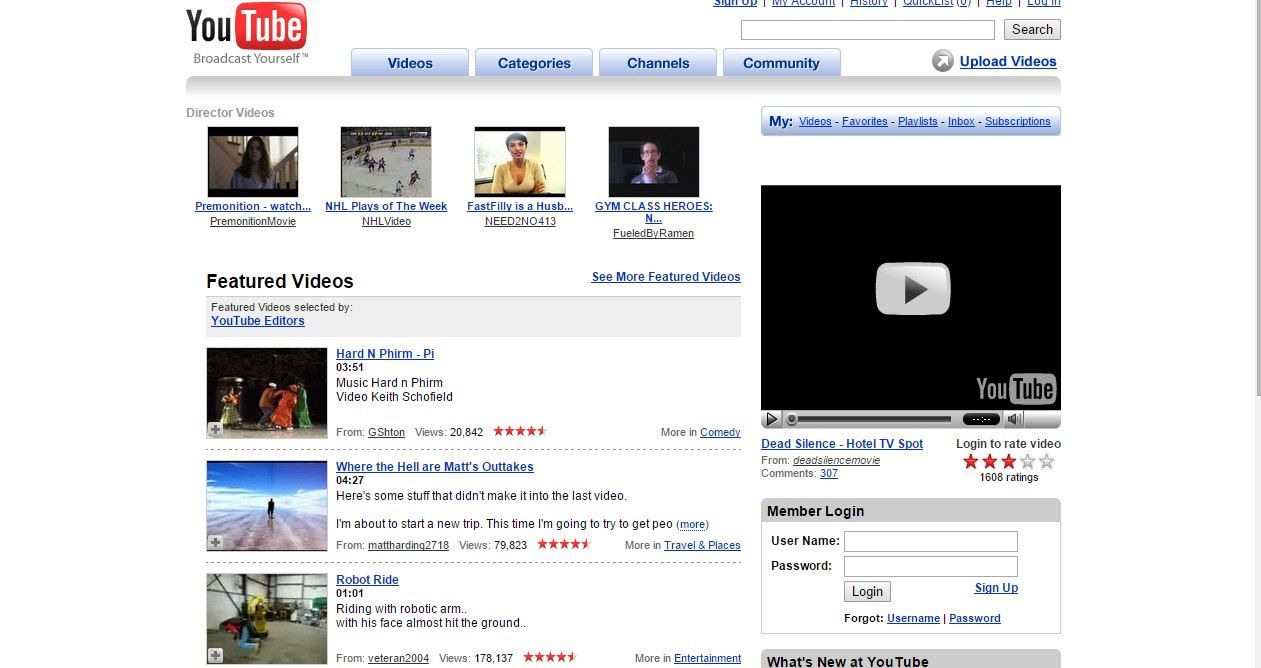Expand description with the (more) link

tap(692, 524)
